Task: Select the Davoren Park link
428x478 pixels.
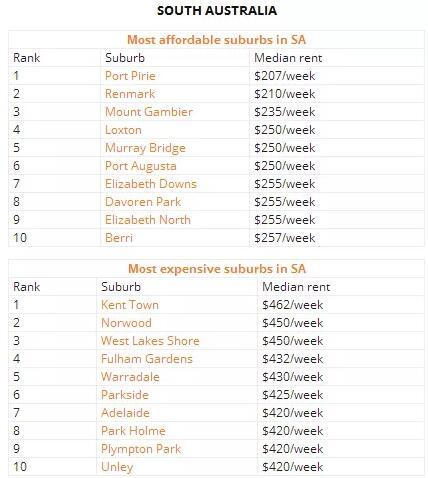Action: (x=143, y=202)
